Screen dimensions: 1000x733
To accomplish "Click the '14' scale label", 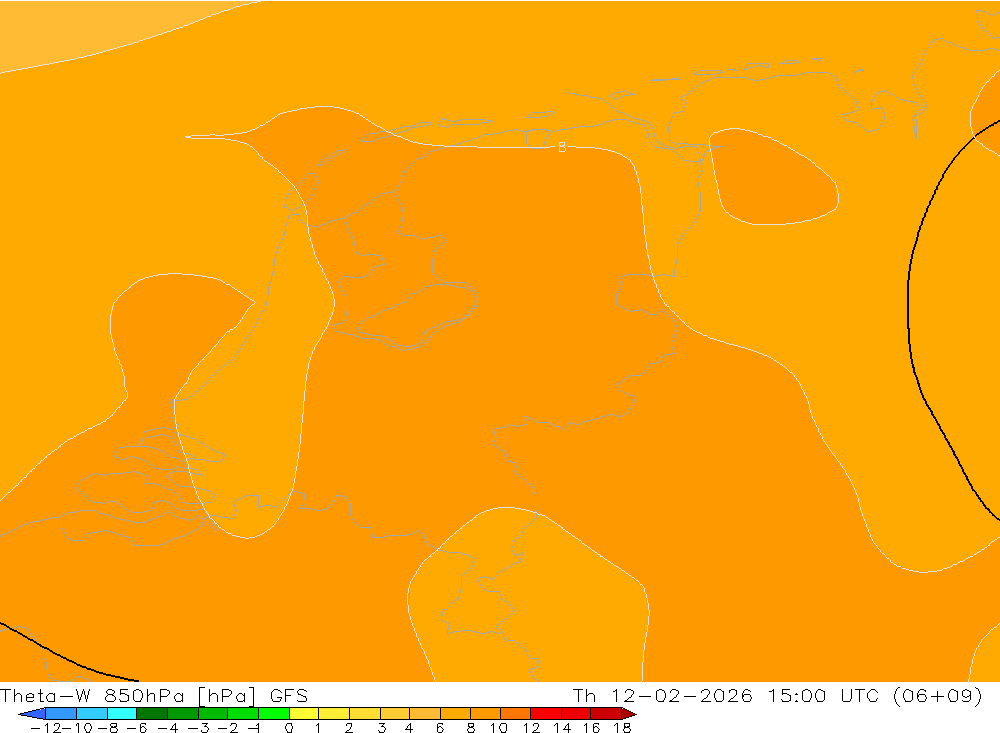I will click(562, 728).
